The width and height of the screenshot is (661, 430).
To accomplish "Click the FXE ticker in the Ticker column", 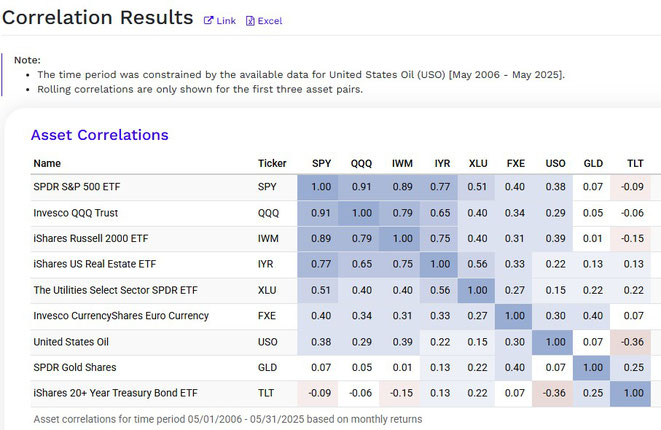I will pyautogui.click(x=267, y=316).
